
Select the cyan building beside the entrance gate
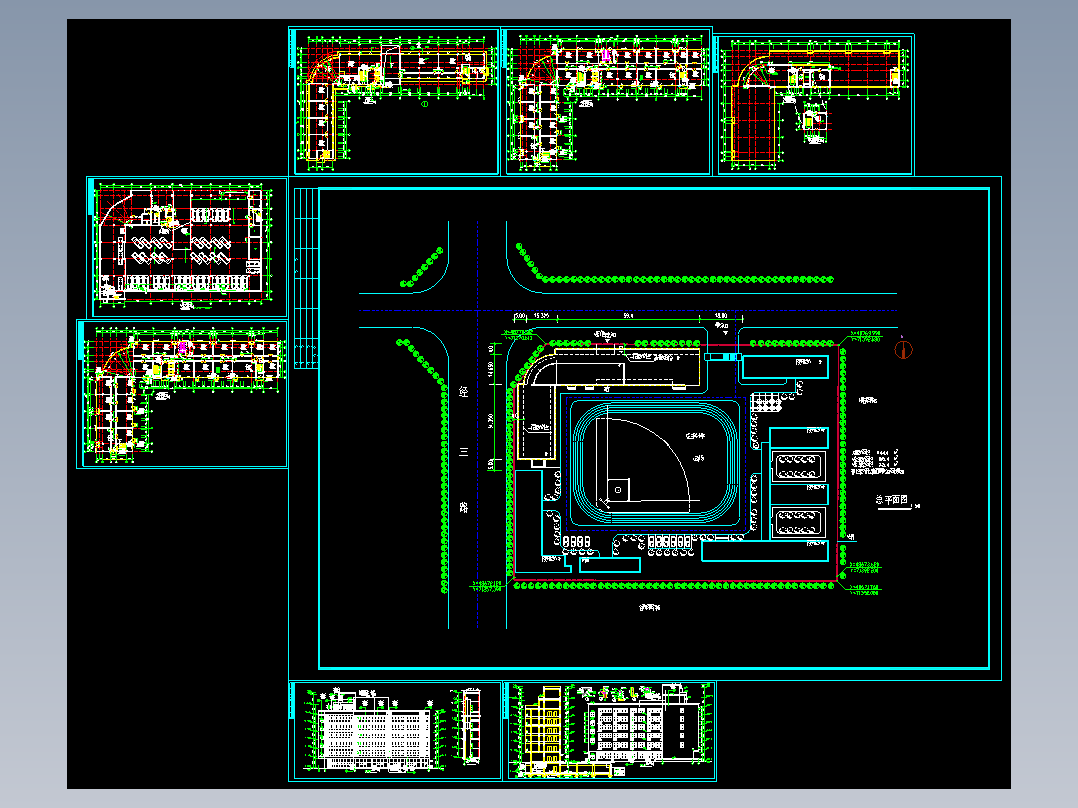point(785,368)
